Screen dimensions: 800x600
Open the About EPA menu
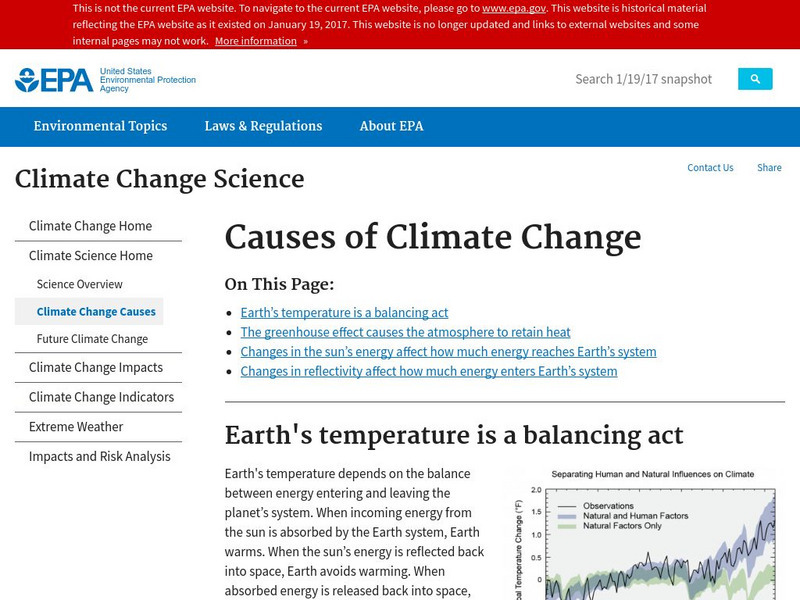(391, 126)
